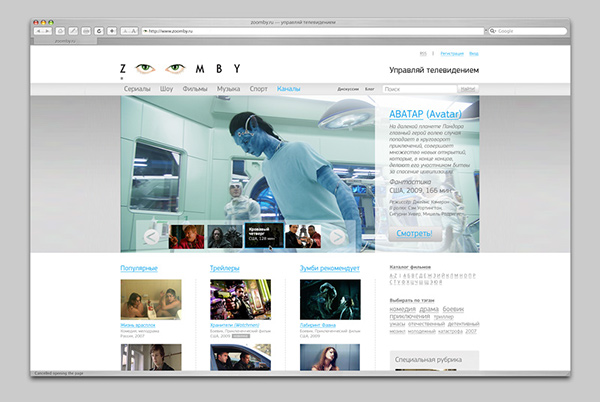Screen dimensions: 600x402
Task: Click the Google search field in toolbar
Action: point(528,31)
